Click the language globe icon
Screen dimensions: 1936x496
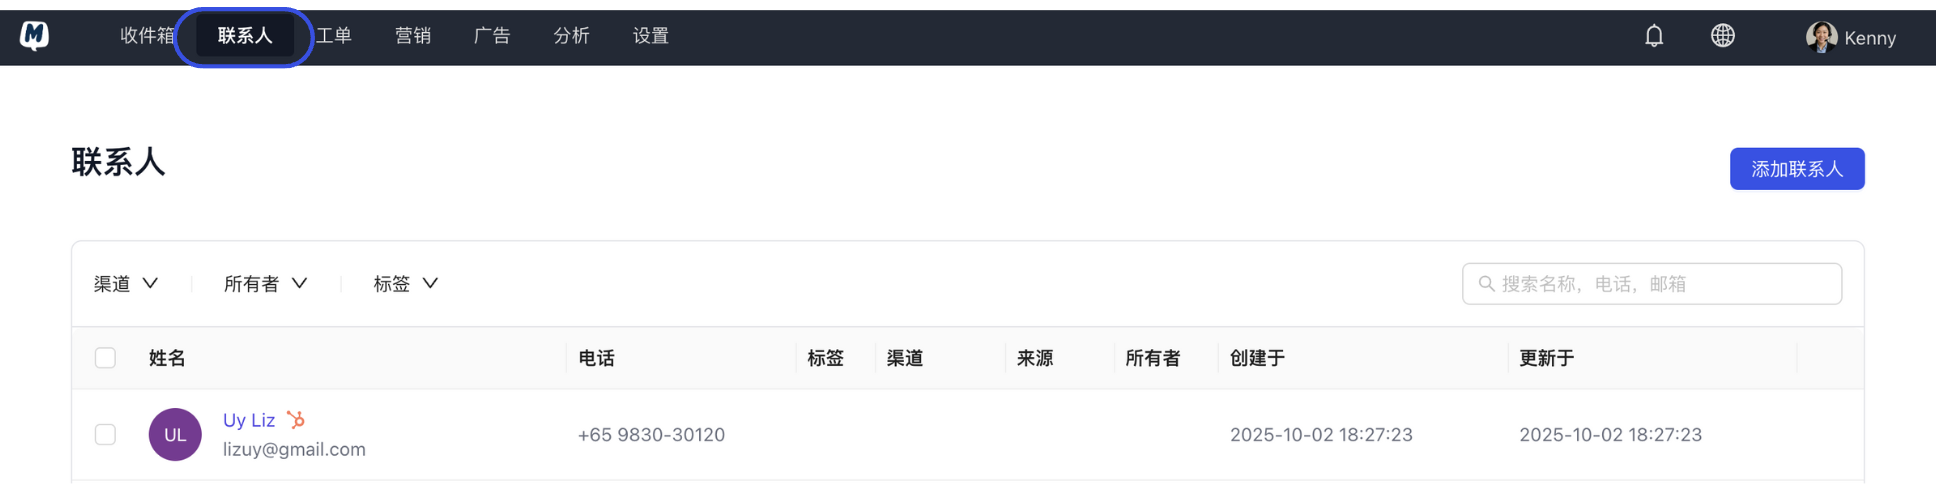click(x=1722, y=36)
